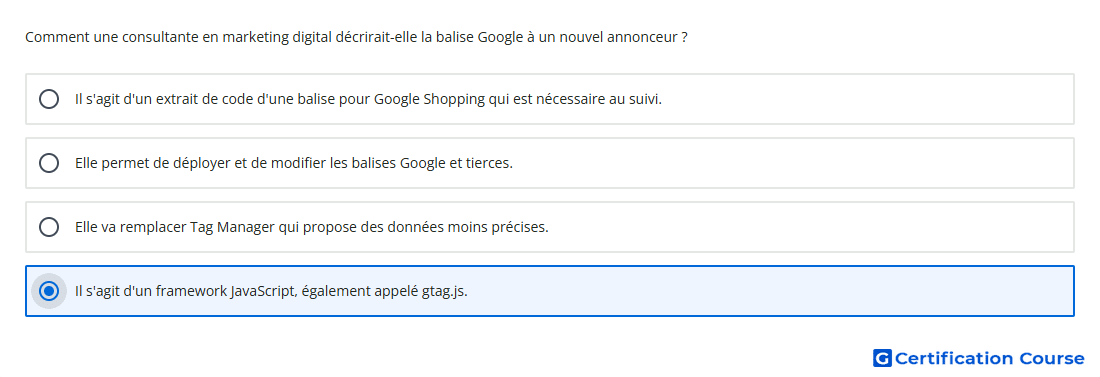Select the radio button for Google Shopping answer
This screenshot has height=377, width=1100.
pos(49,99)
